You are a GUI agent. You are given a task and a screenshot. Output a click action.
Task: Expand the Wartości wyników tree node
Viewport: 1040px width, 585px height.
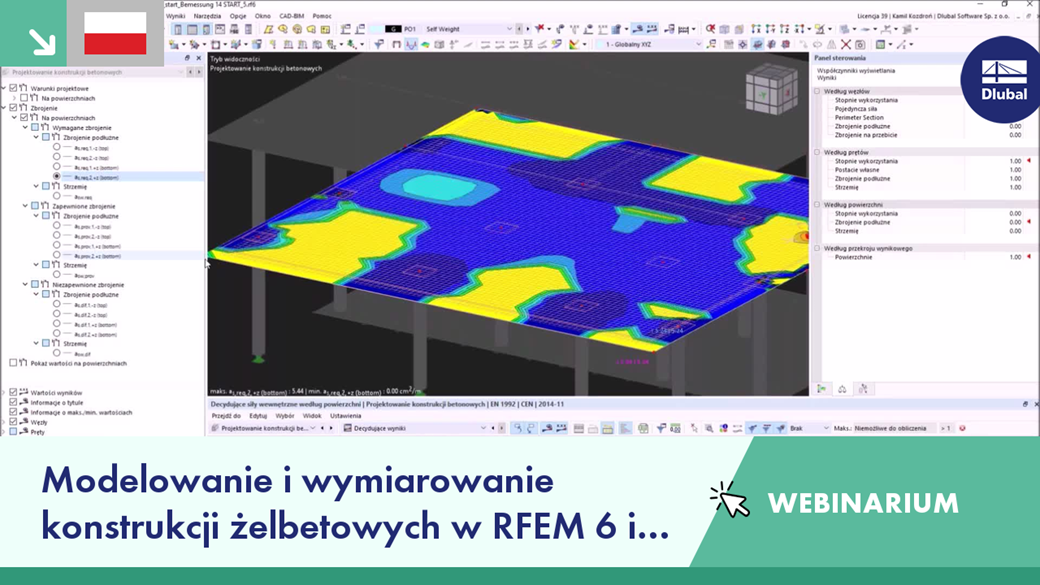point(4,392)
